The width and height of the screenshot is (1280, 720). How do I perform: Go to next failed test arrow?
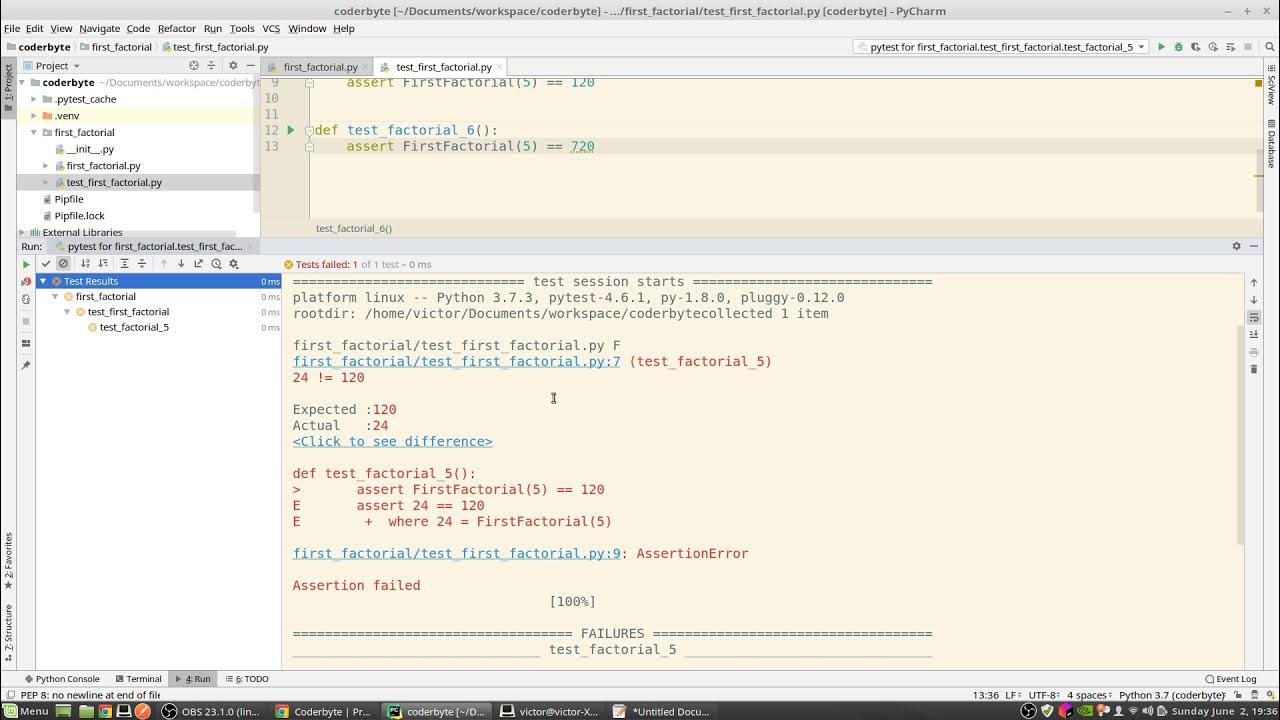(x=181, y=264)
